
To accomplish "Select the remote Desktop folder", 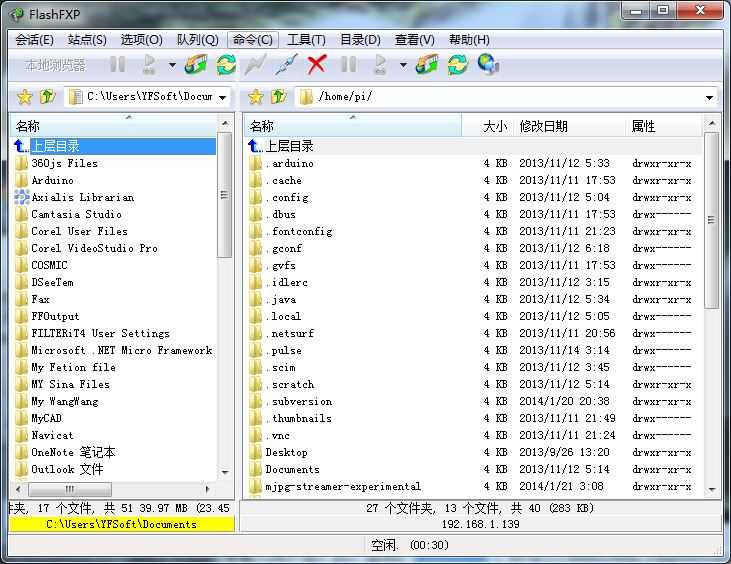I will [x=286, y=452].
